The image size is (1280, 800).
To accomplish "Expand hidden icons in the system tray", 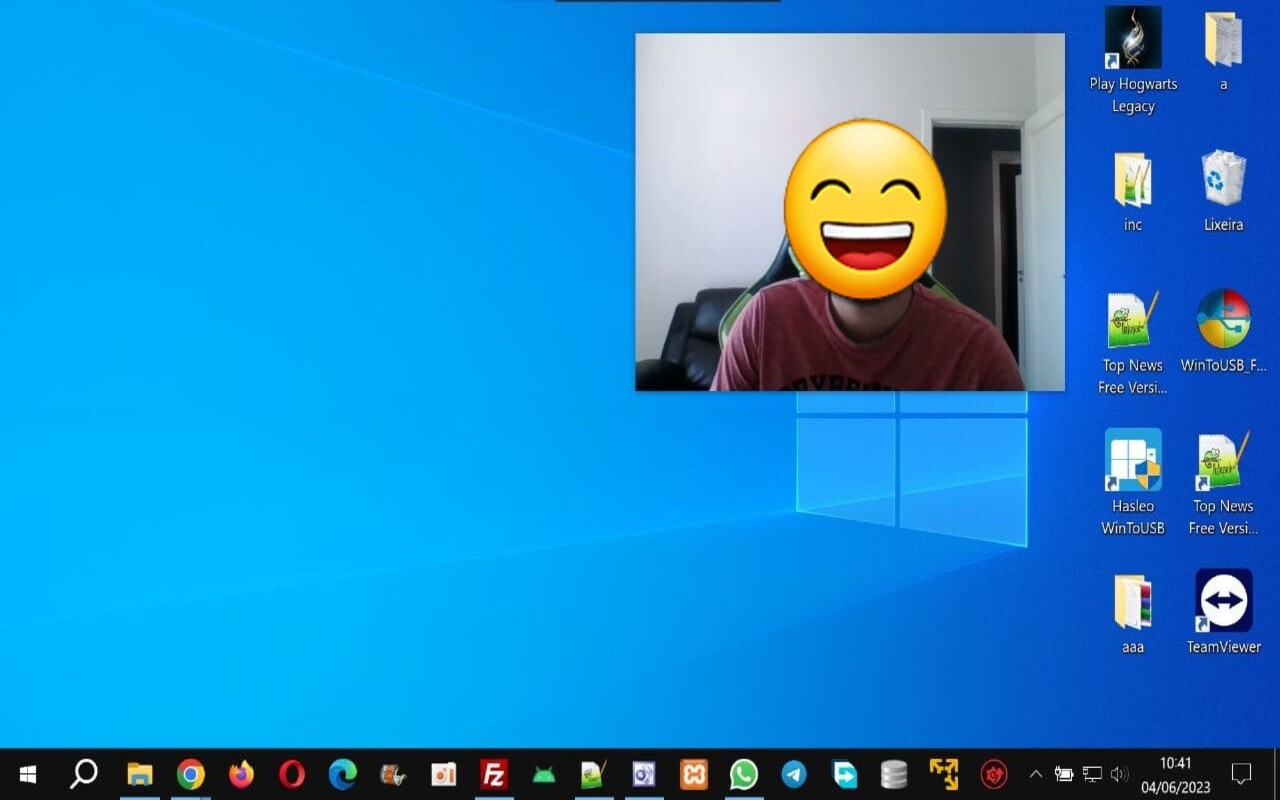I will click(1036, 773).
